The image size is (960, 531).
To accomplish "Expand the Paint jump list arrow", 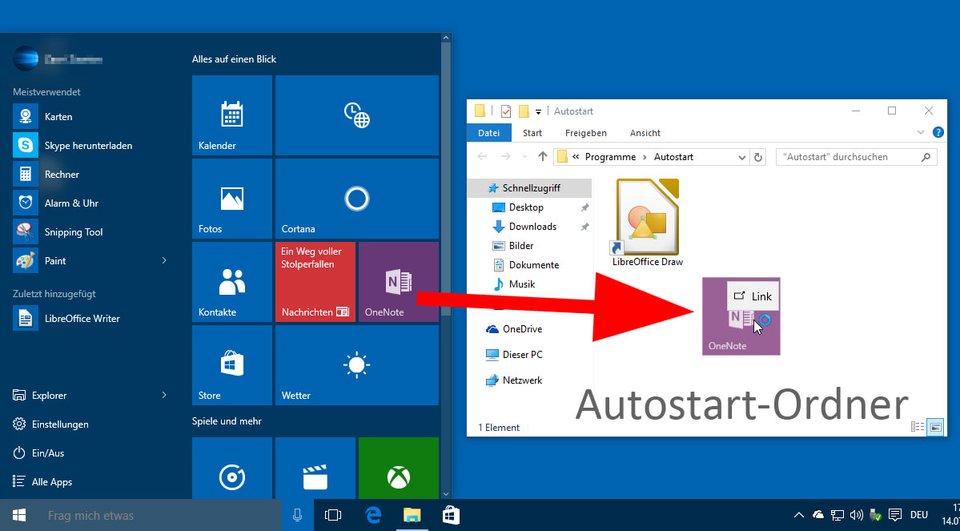I will 163,260.
